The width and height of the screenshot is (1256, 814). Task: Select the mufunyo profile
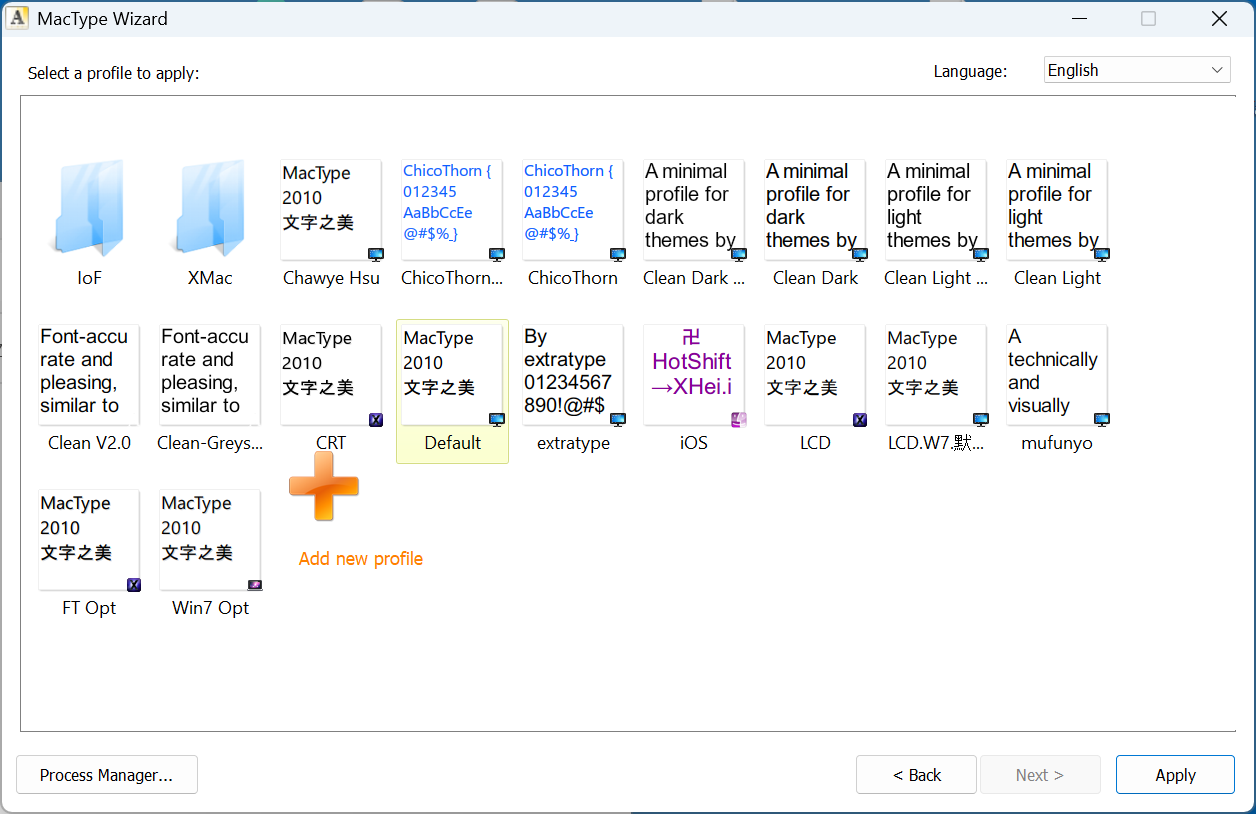(1056, 376)
